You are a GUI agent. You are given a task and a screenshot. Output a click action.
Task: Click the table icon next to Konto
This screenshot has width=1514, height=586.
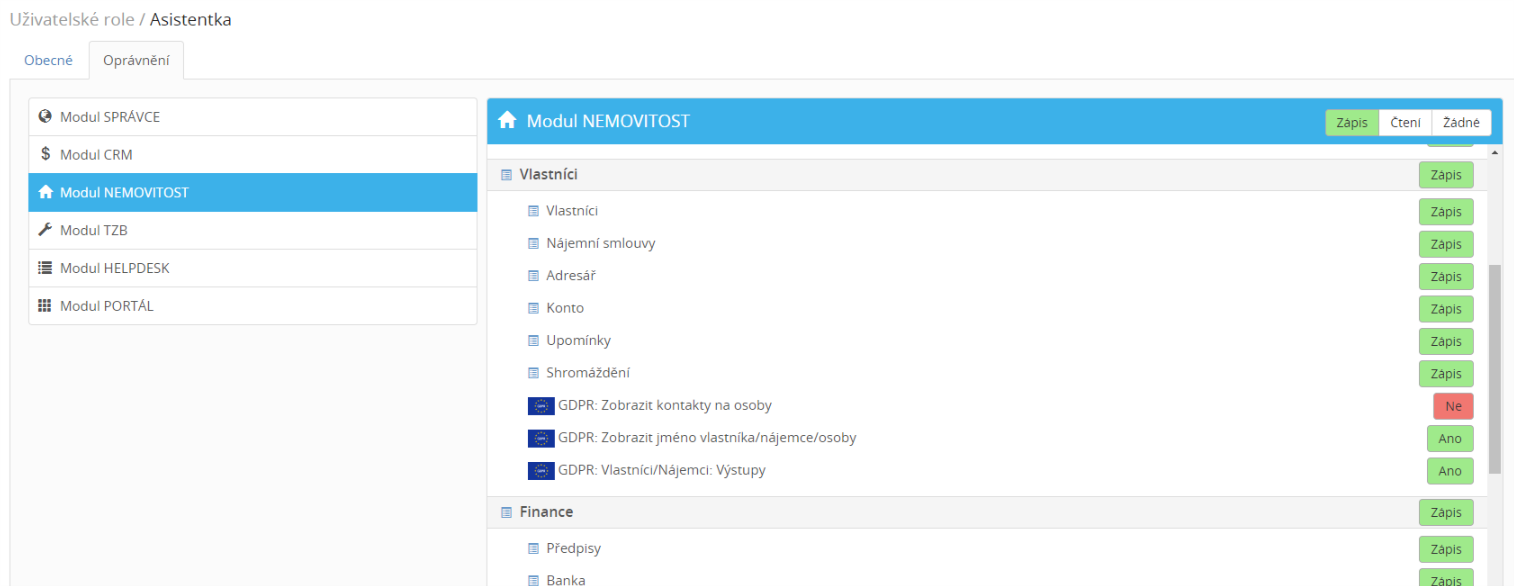pyautogui.click(x=533, y=308)
